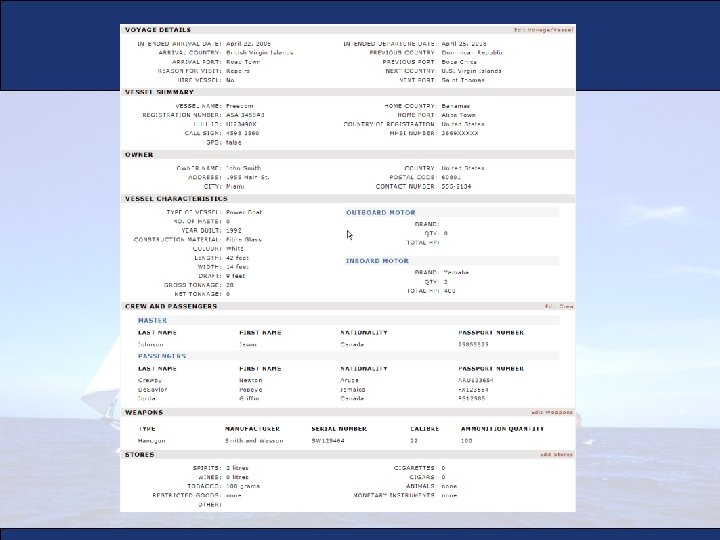Click owner name John Smith

[x=243, y=168]
